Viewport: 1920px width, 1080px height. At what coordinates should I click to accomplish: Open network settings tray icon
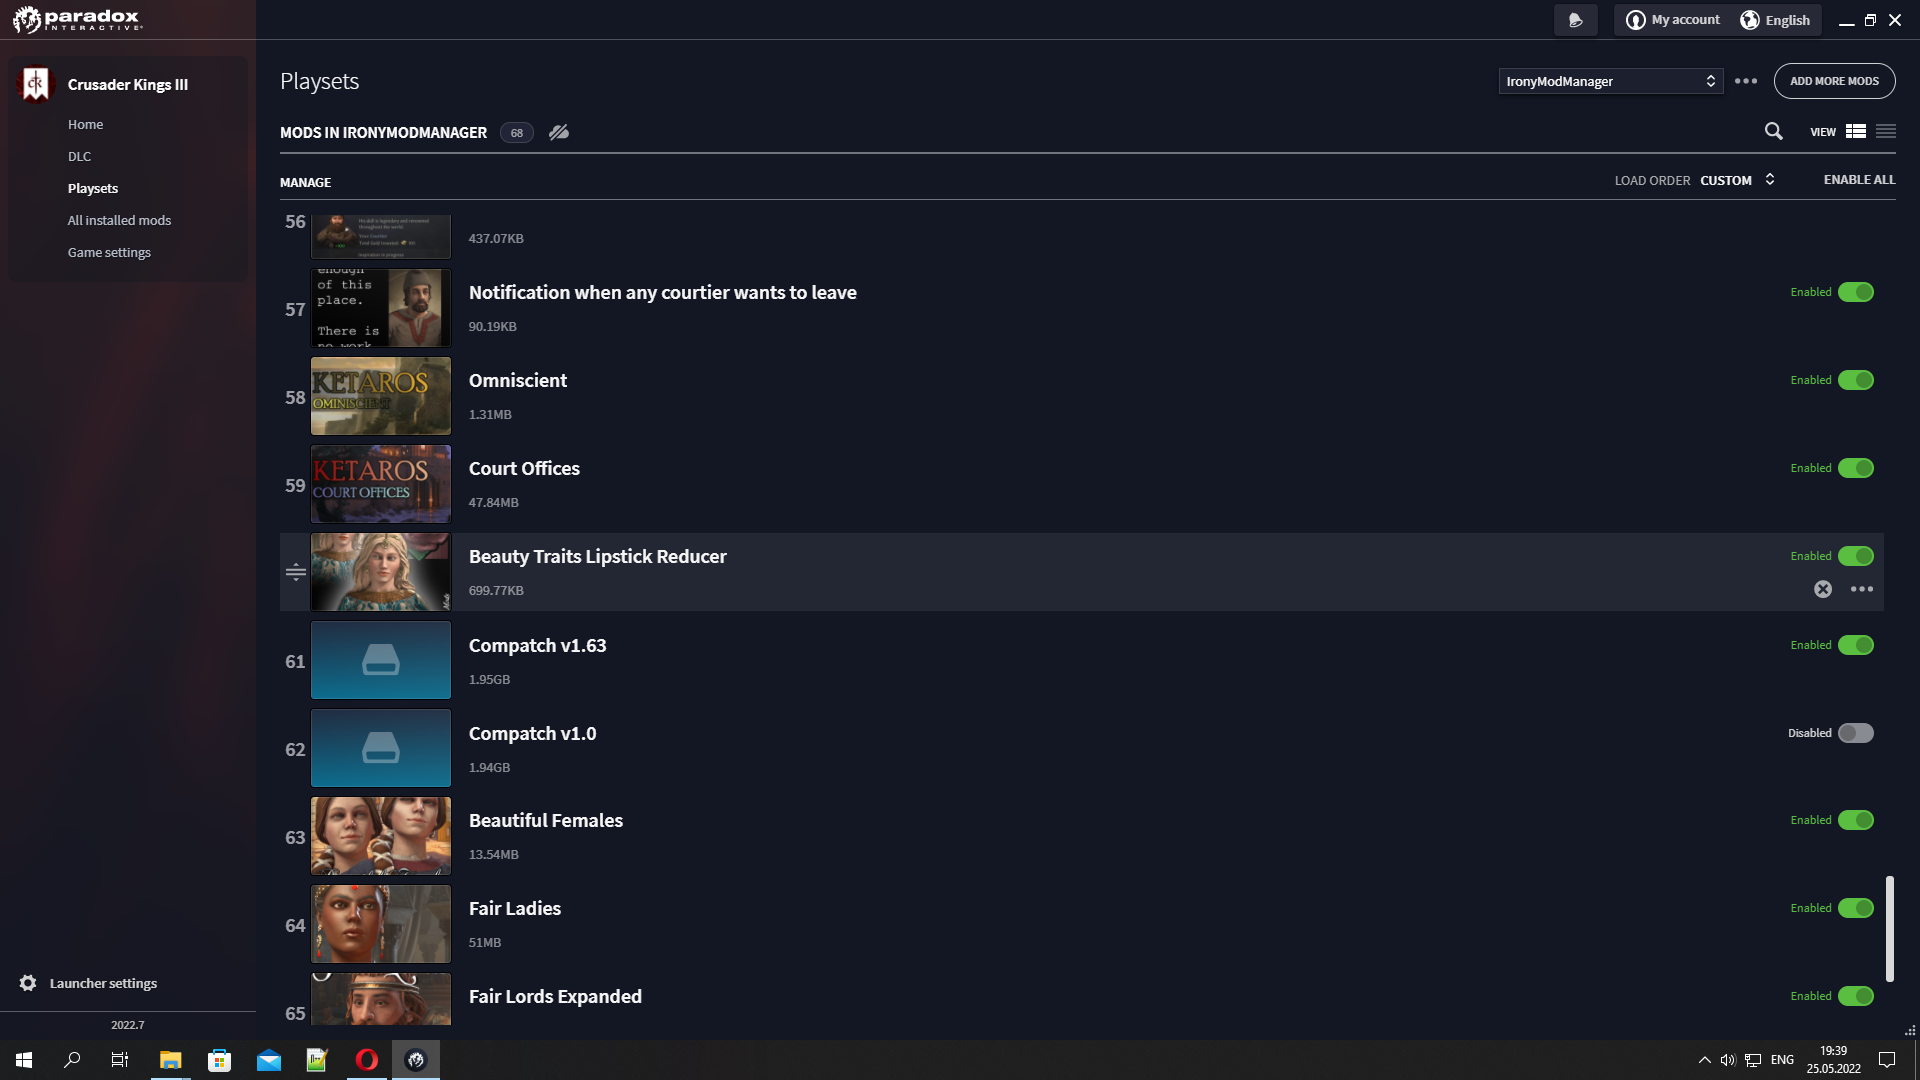coord(1753,1060)
